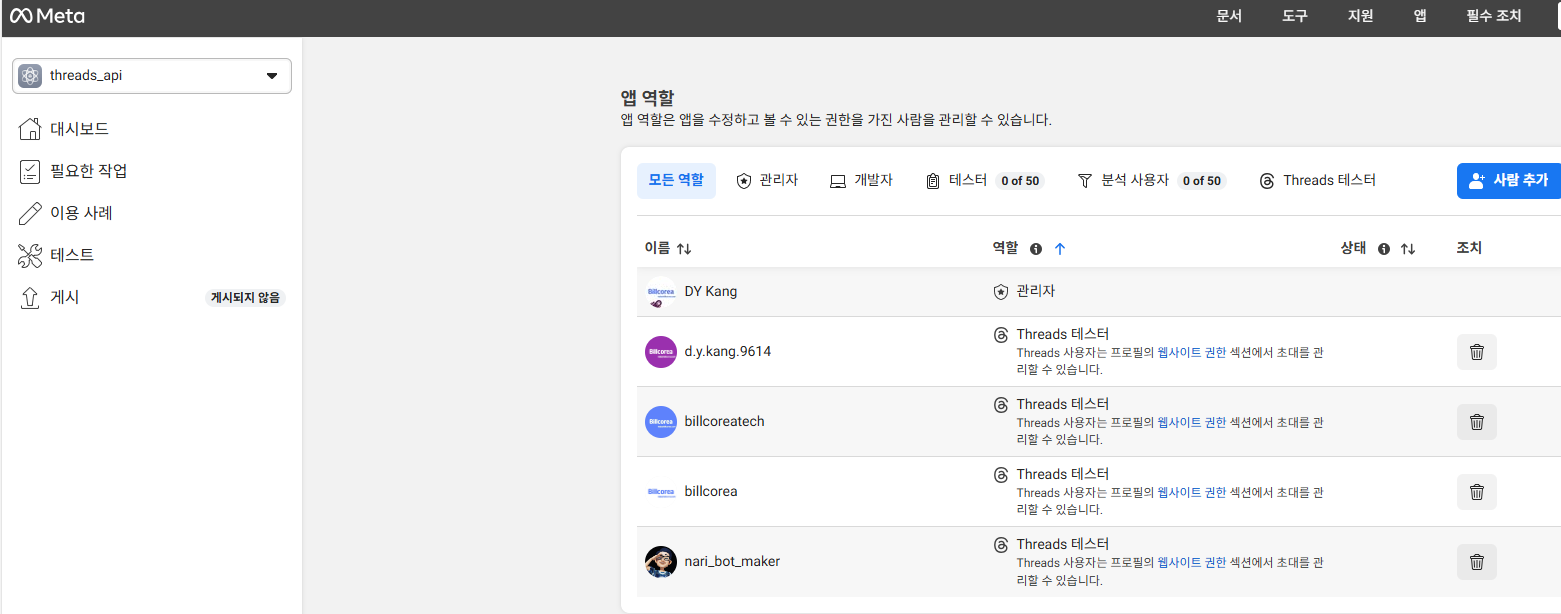Click the info icon next to 상태
This screenshot has height=614, width=1561.
pyautogui.click(x=1384, y=249)
